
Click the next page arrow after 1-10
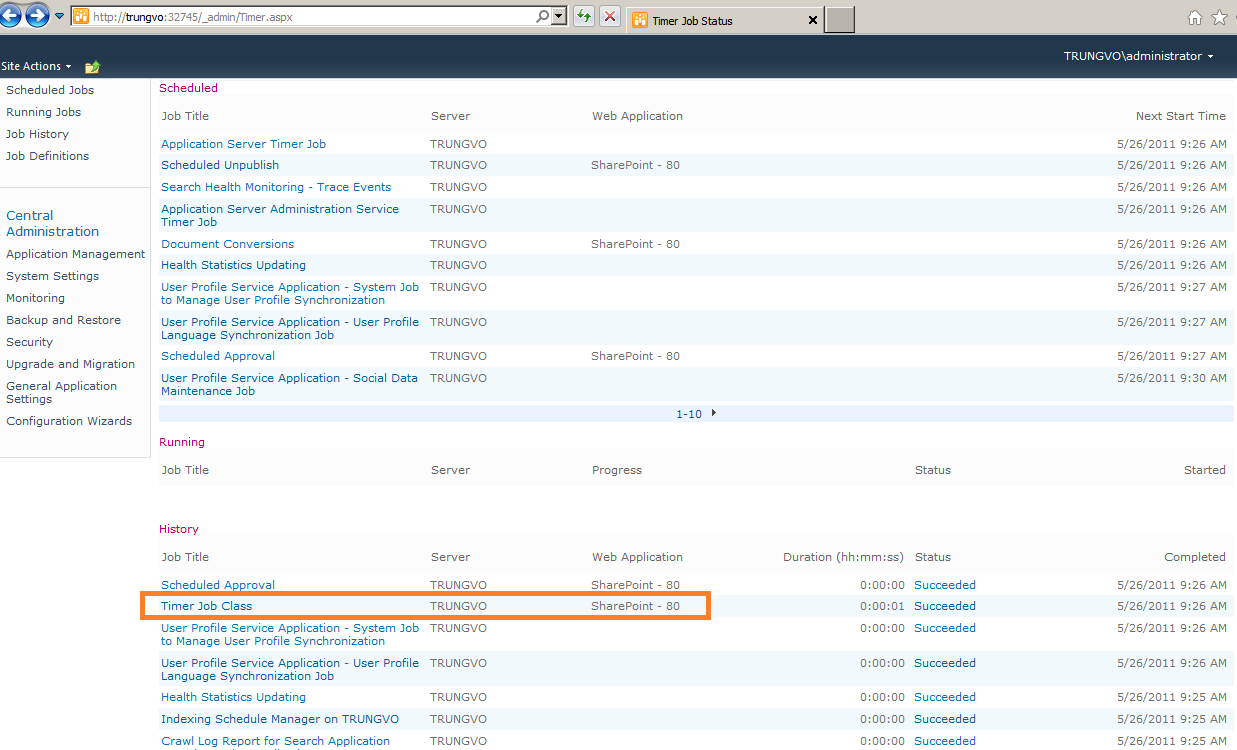[x=713, y=412]
